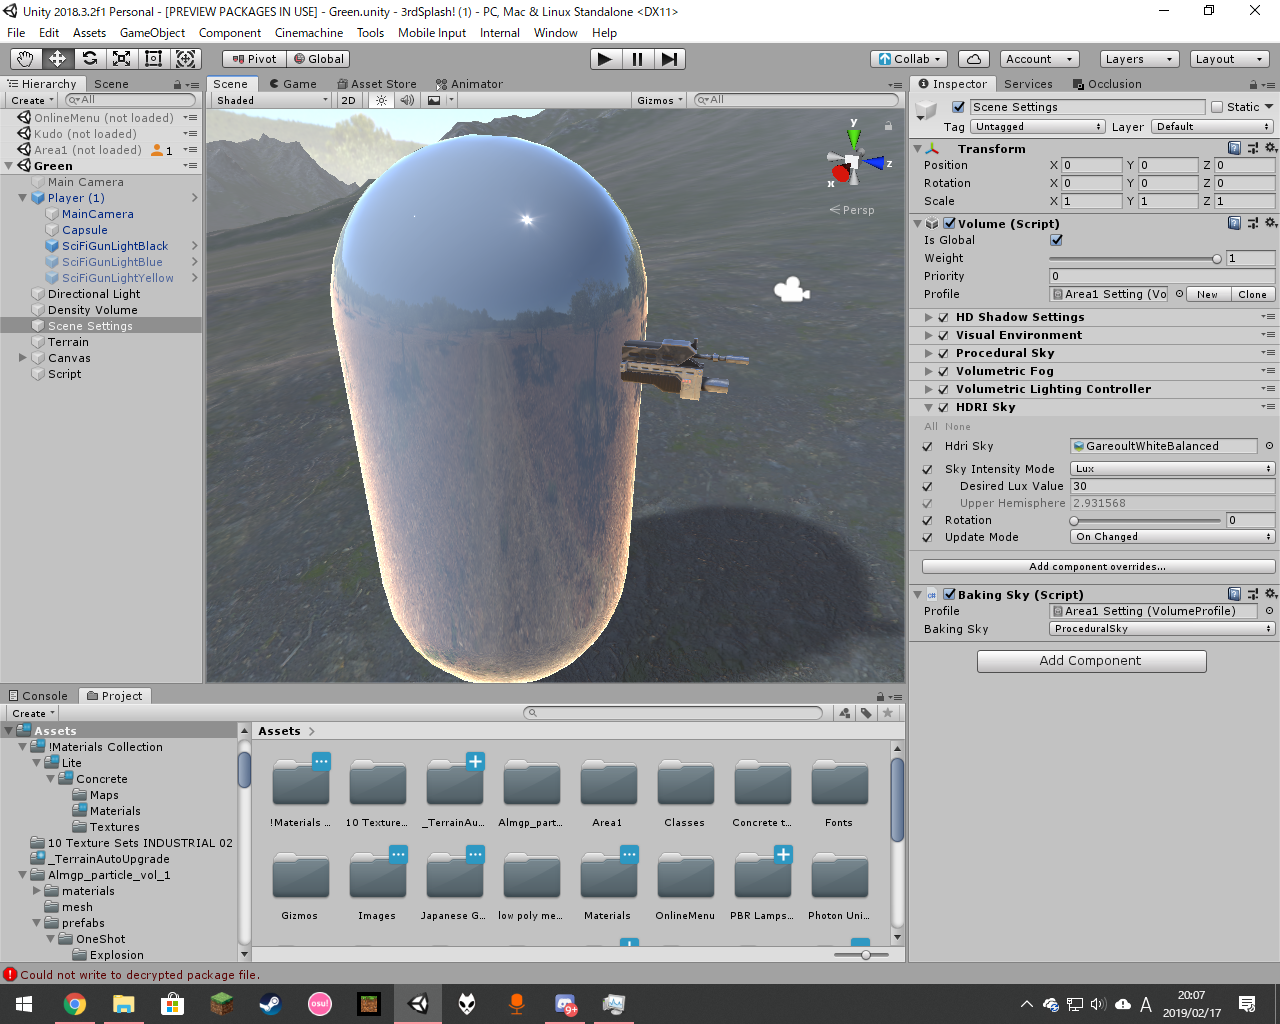Disable the Volumetric Fog override checkbox

(943, 371)
